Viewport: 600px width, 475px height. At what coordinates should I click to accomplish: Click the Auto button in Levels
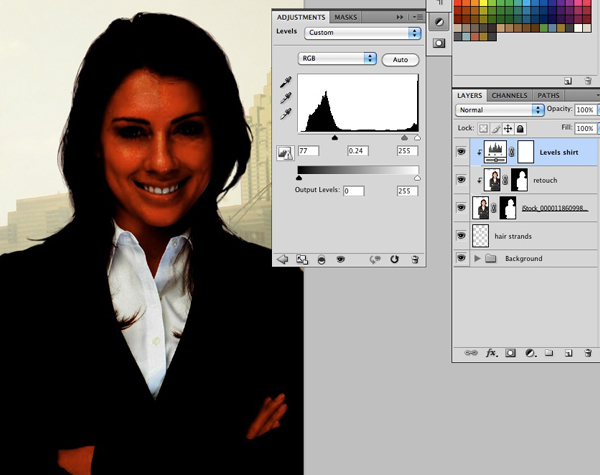pyautogui.click(x=399, y=60)
